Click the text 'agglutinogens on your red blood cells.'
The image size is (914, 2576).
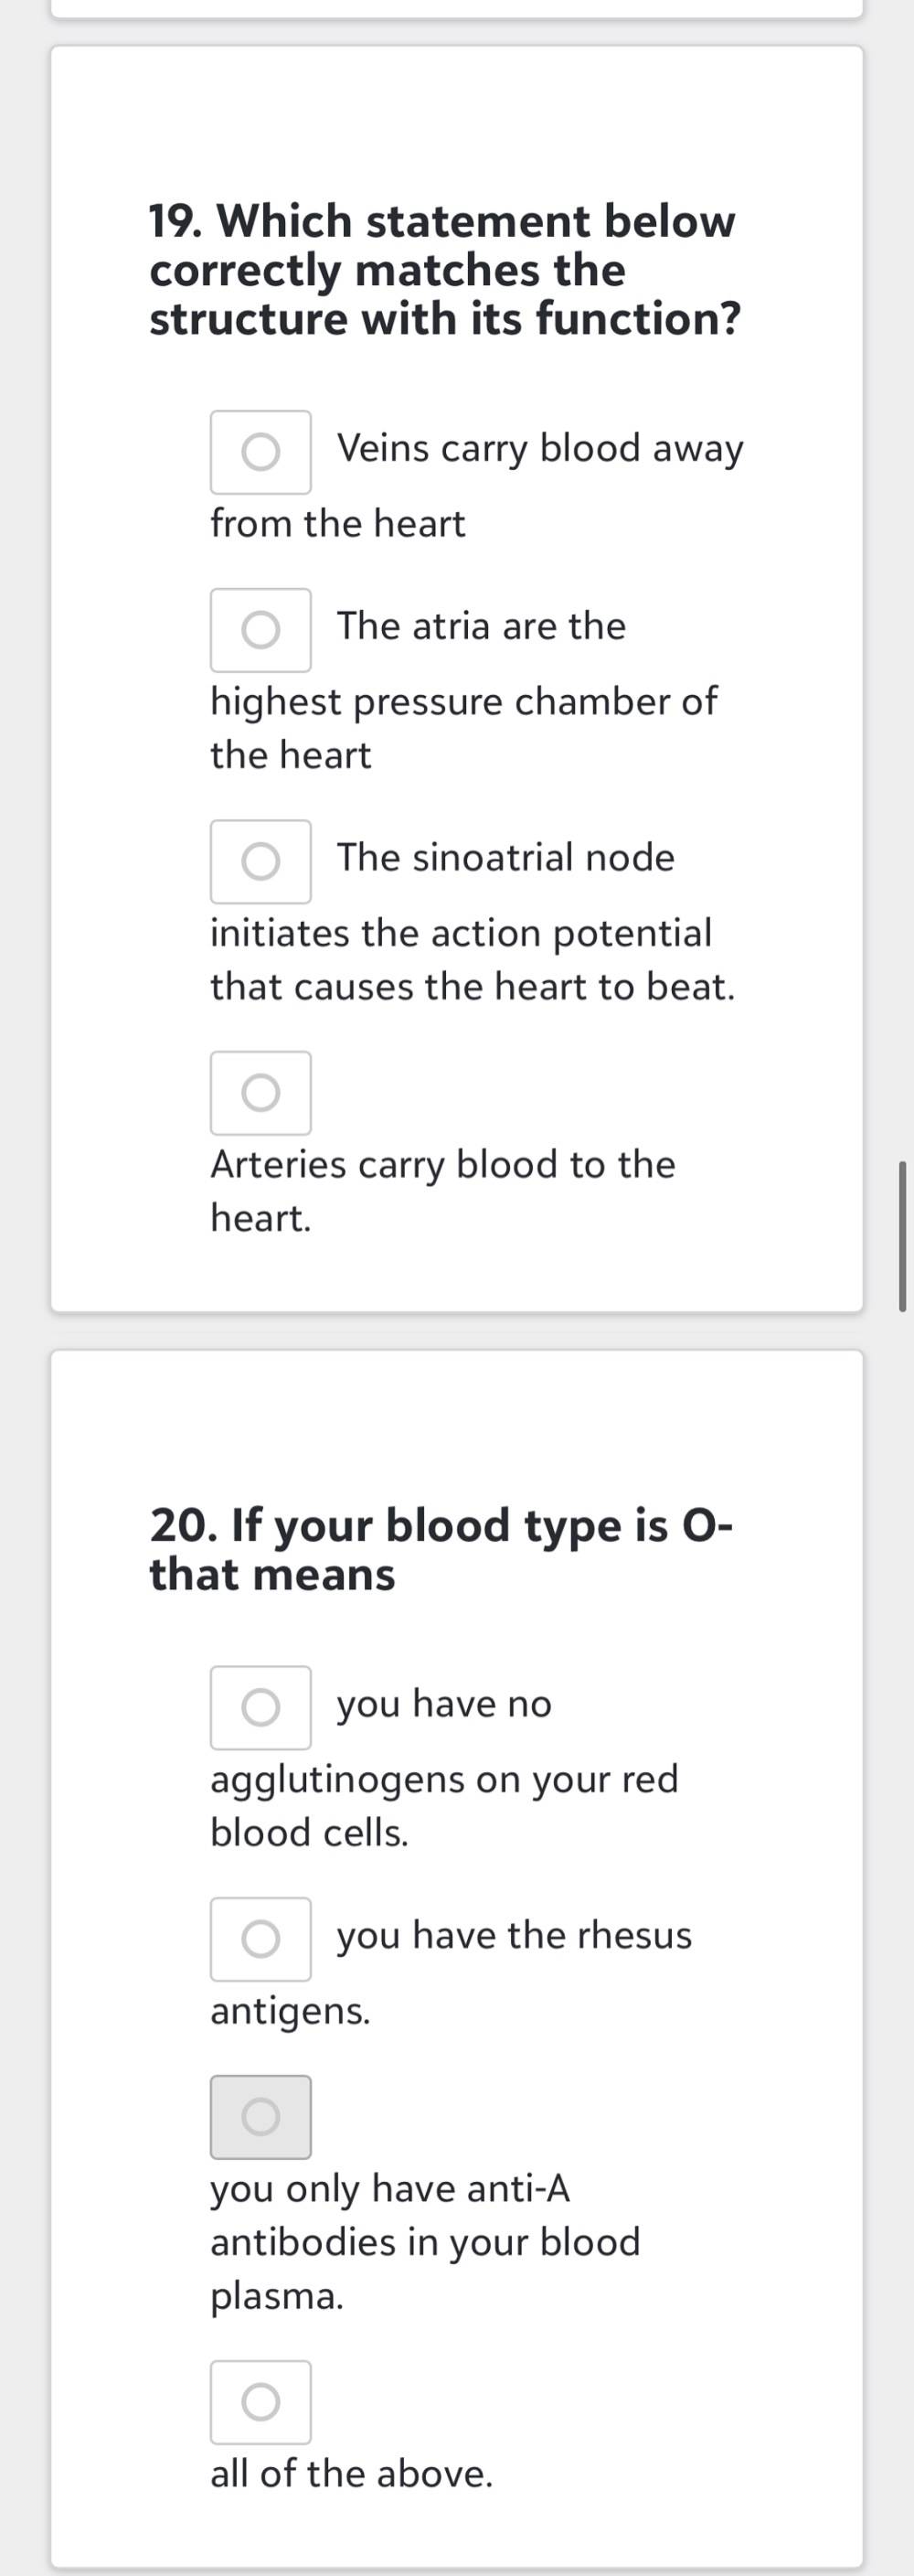tap(444, 1806)
